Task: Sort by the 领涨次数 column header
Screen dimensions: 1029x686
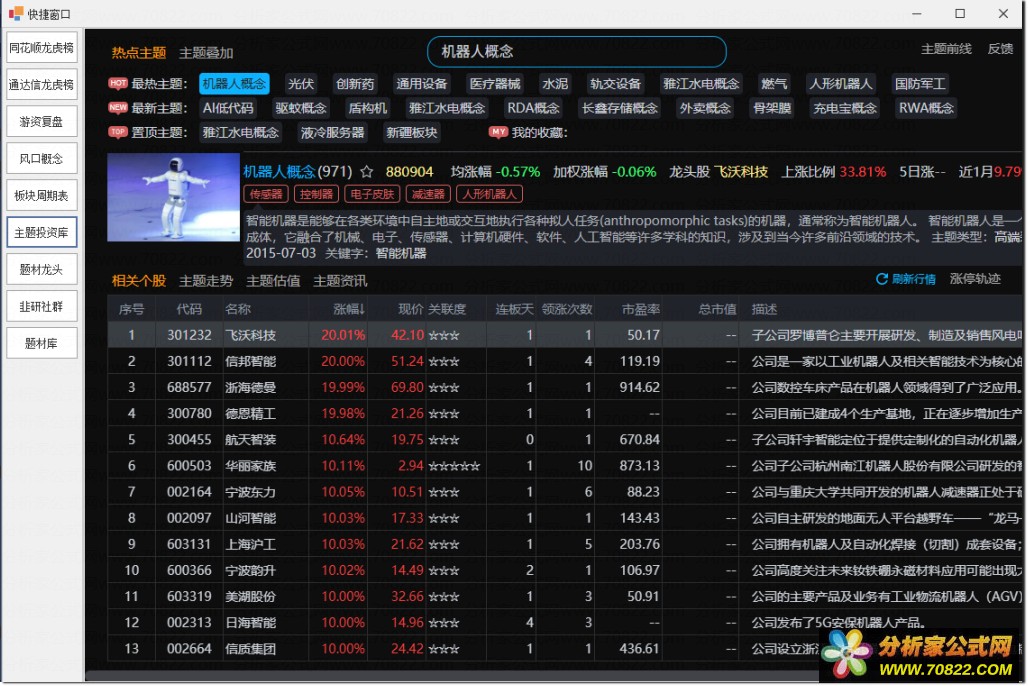Action: [x=567, y=309]
